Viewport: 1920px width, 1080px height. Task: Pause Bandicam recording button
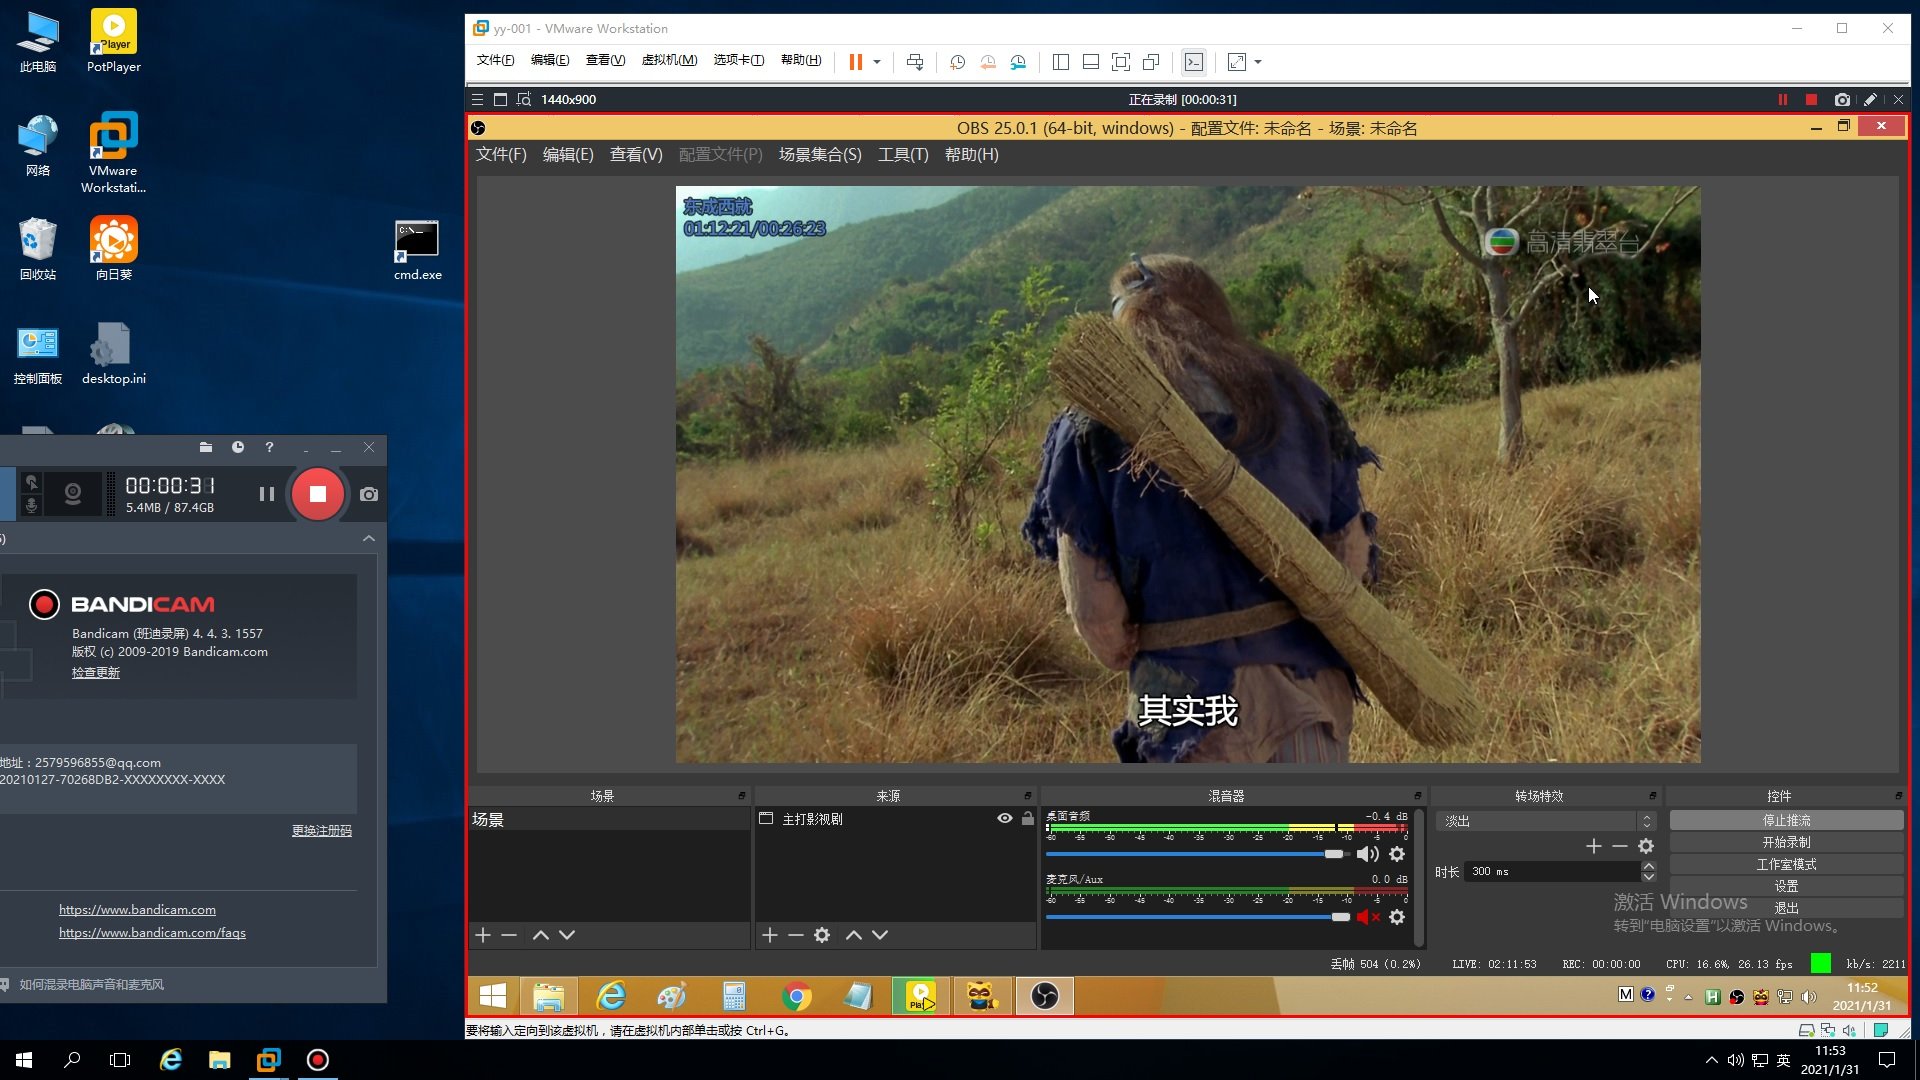pyautogui.click(x=266, y=494)
